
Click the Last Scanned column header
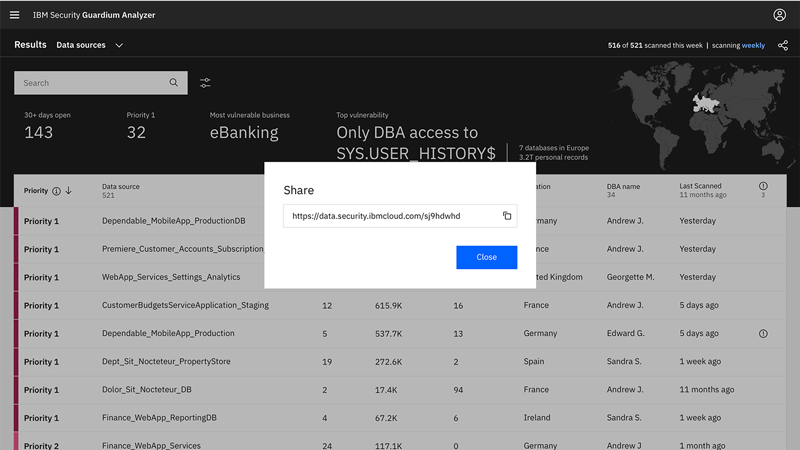700,186
